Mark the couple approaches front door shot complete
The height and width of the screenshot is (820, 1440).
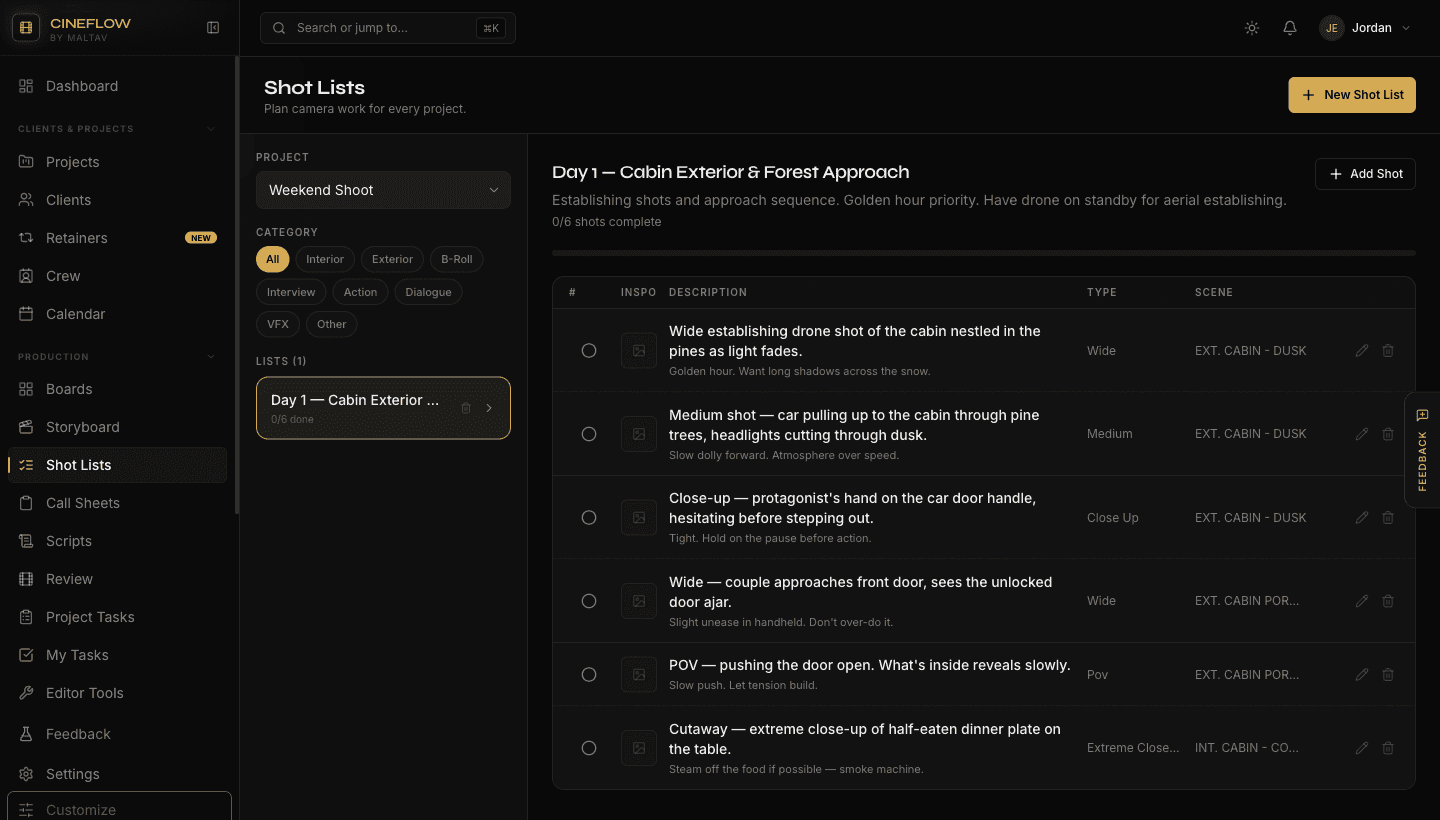[589, 601]
